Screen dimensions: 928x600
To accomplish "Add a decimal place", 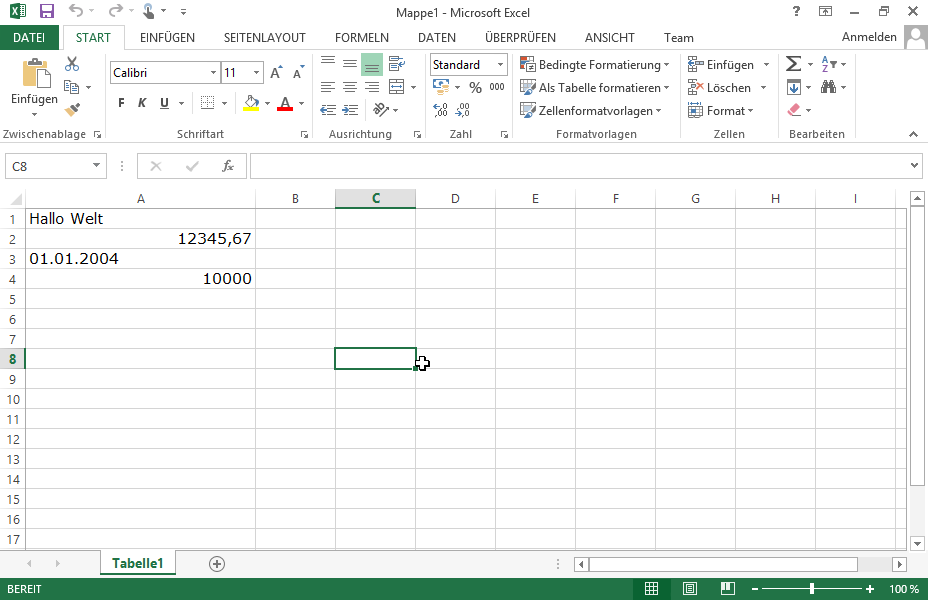I will [440, 110].
